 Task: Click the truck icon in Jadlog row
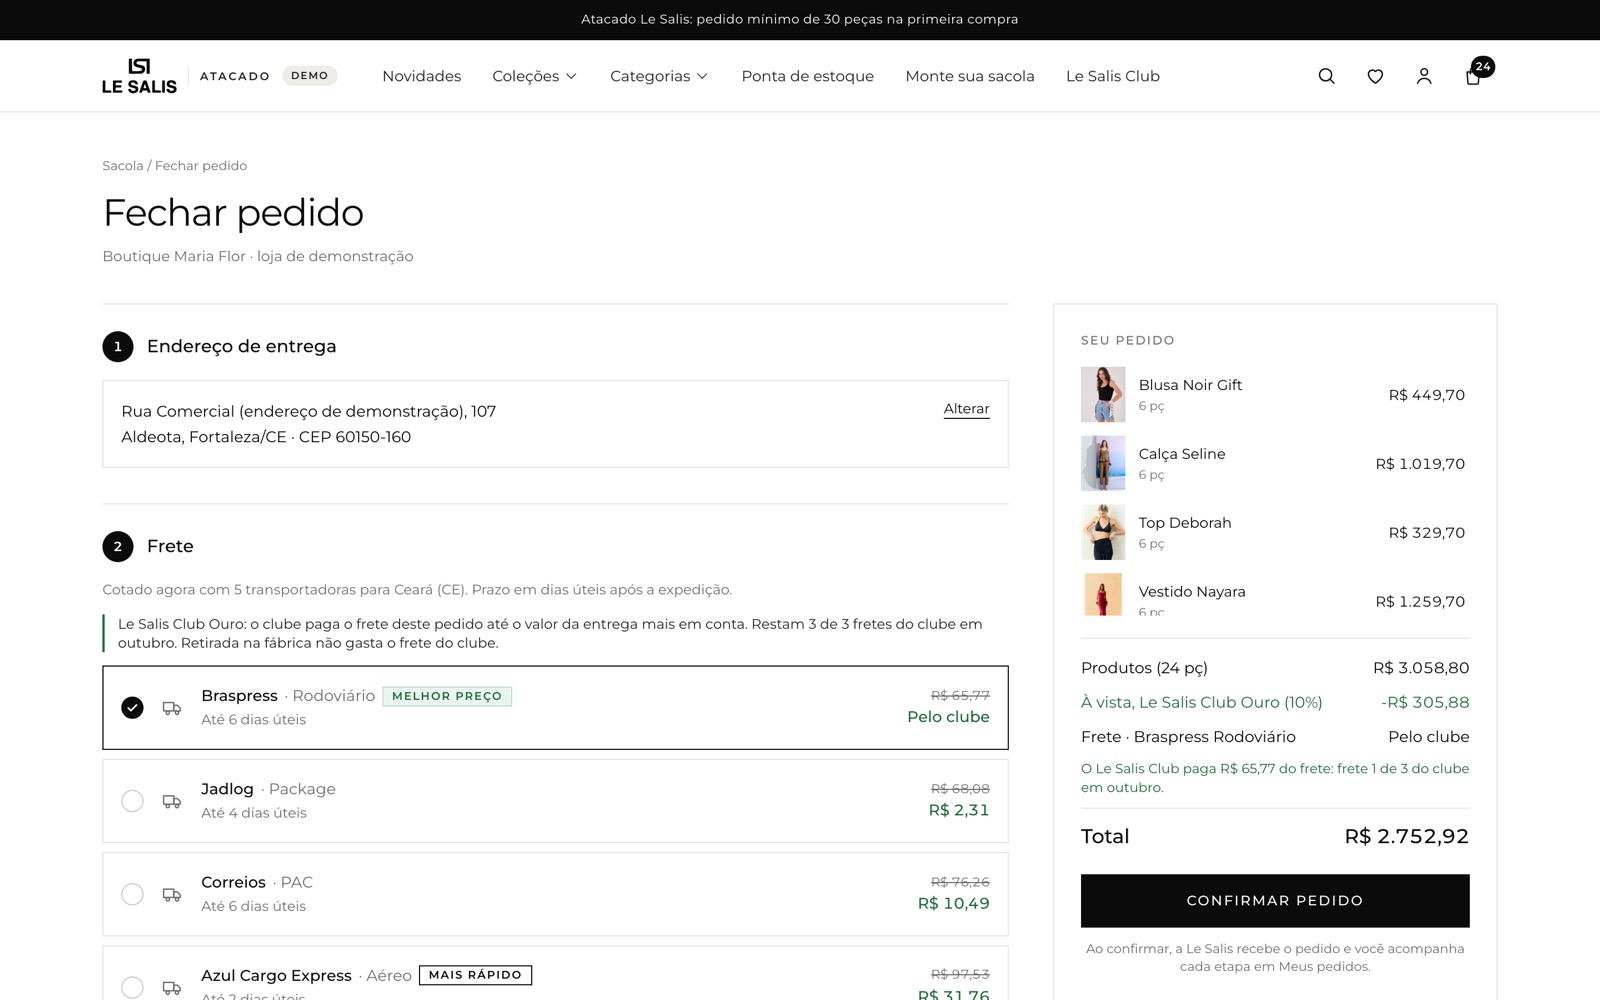(x=172, y=801)
